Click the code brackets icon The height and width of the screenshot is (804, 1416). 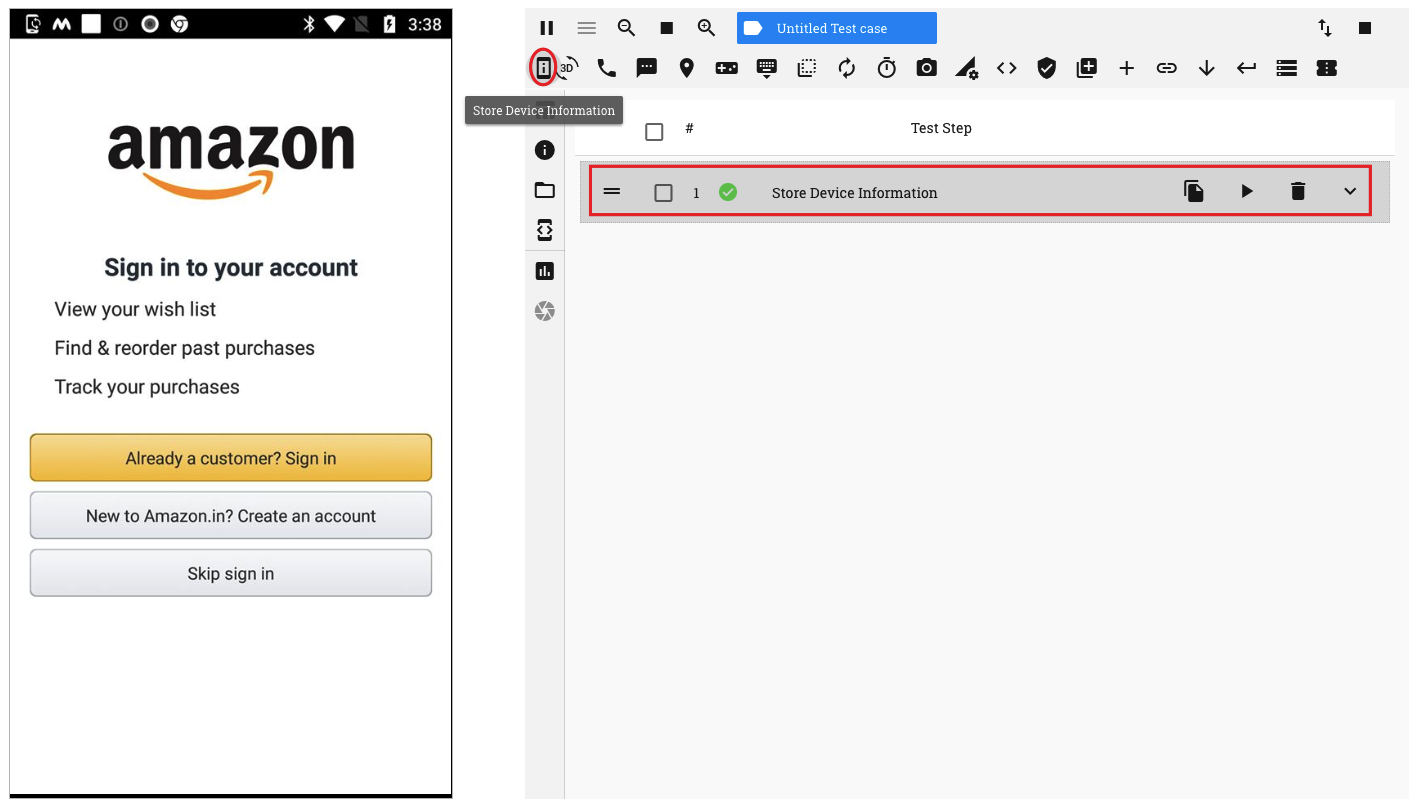[x=1007, y=67]
